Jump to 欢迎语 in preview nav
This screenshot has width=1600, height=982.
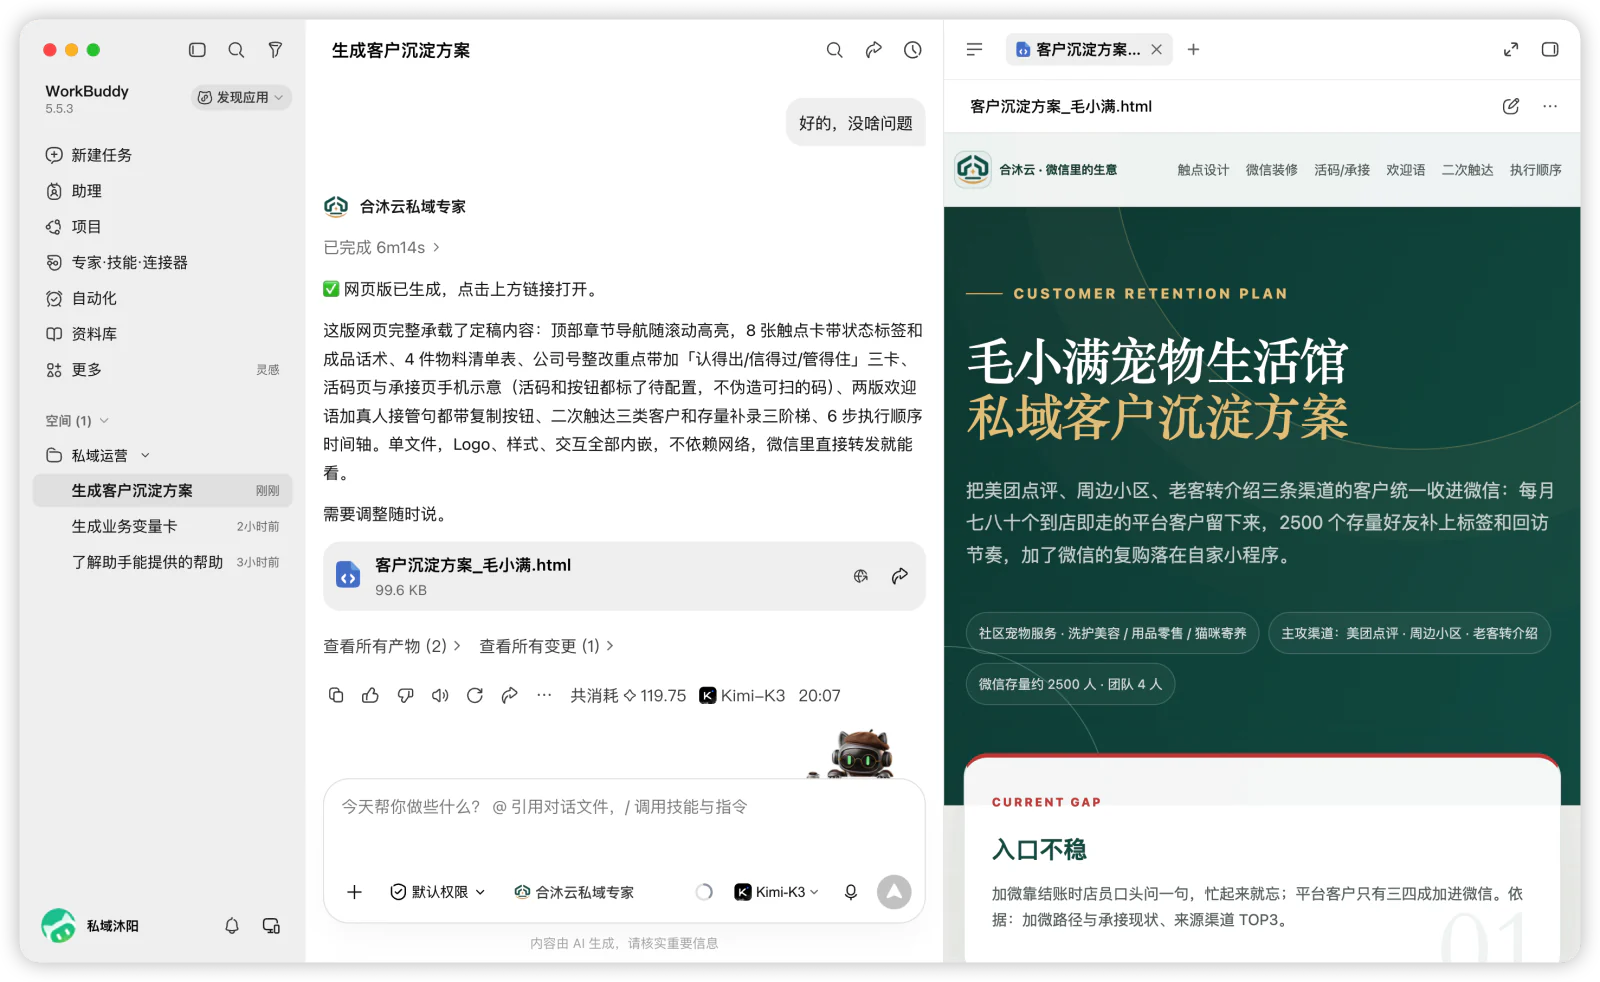coord(1406,170)
